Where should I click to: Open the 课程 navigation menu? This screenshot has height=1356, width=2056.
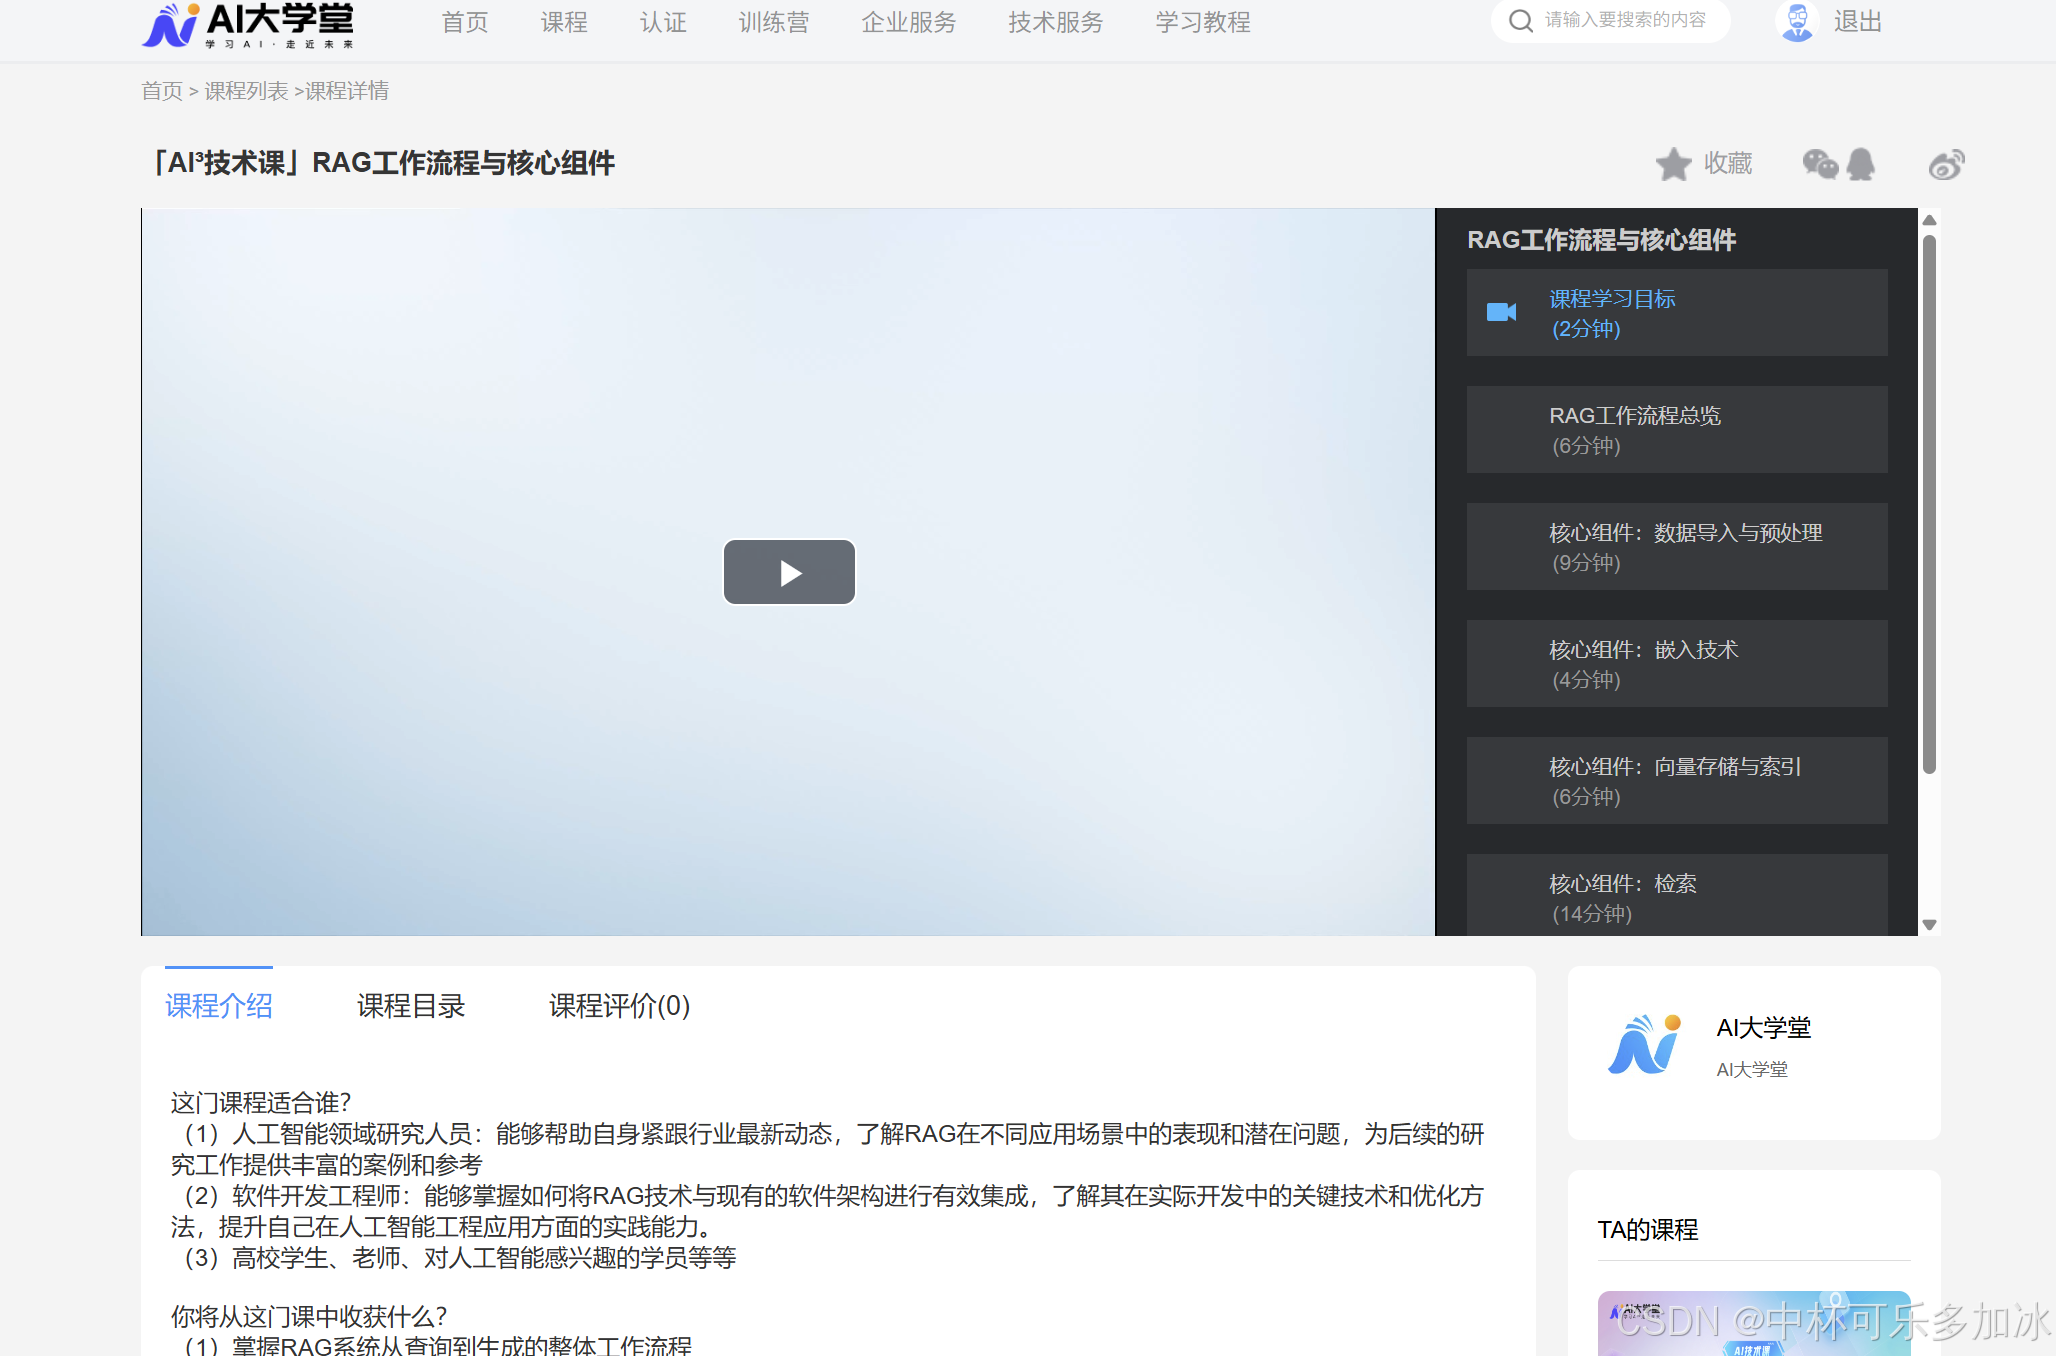(x=563, y=22)
